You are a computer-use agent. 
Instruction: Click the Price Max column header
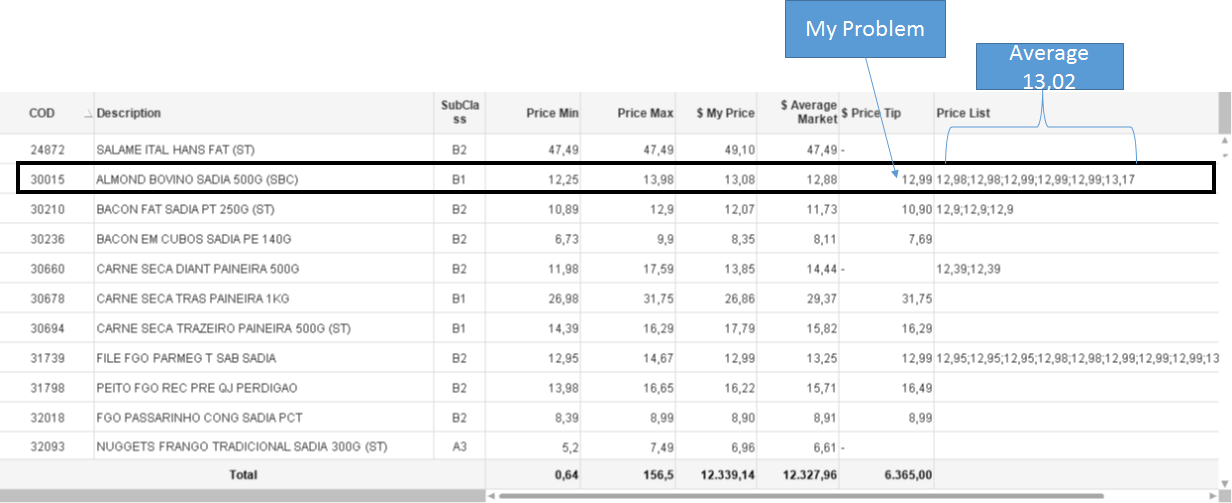tap(645, 113)
